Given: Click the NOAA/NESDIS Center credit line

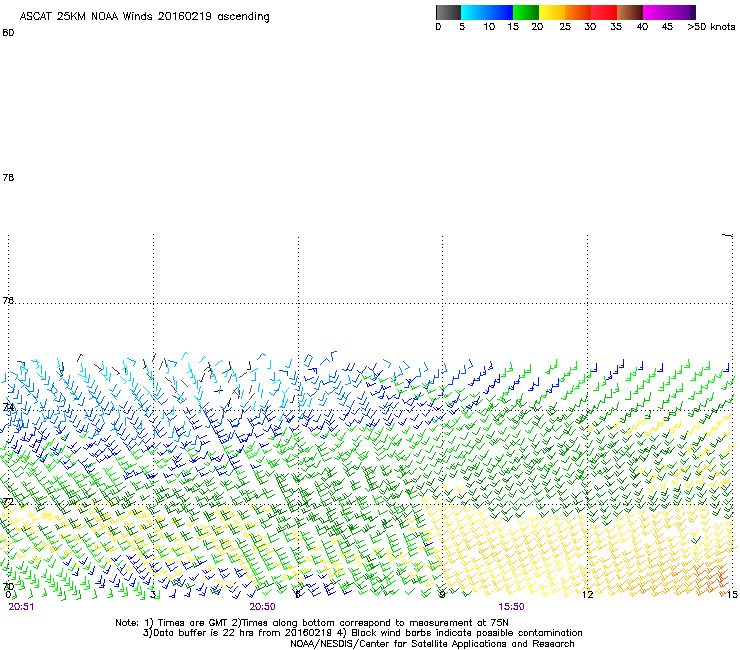Looking at the screenshot, I should click(432, 644).
